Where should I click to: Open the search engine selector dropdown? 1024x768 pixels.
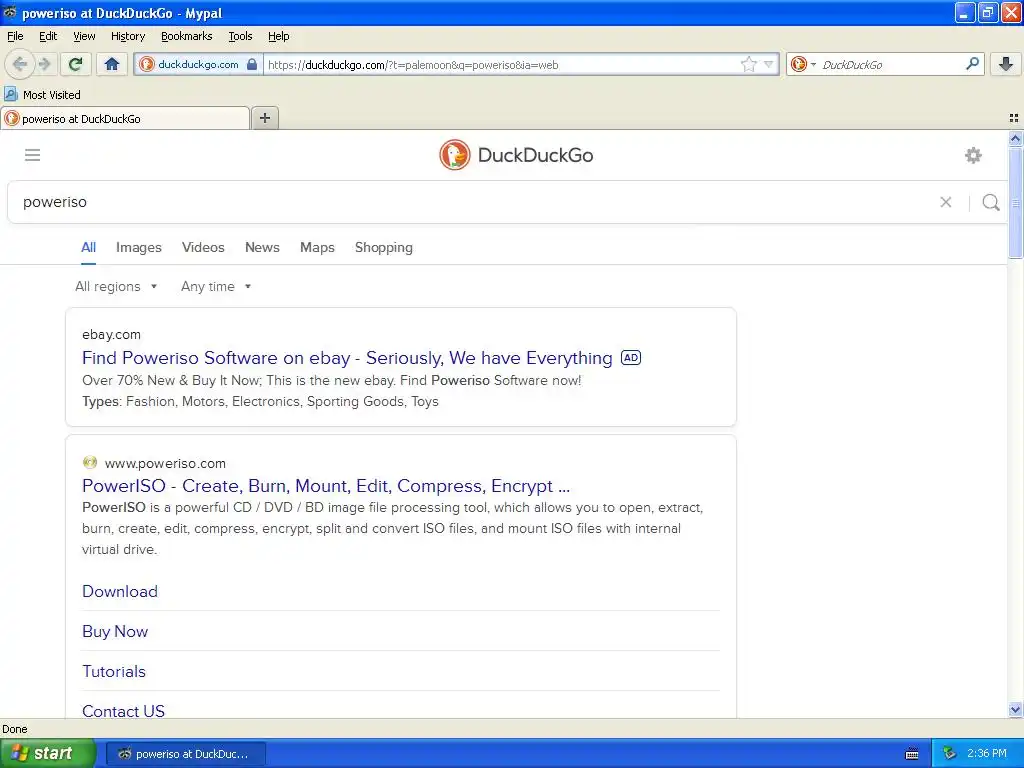coord(803,64)
